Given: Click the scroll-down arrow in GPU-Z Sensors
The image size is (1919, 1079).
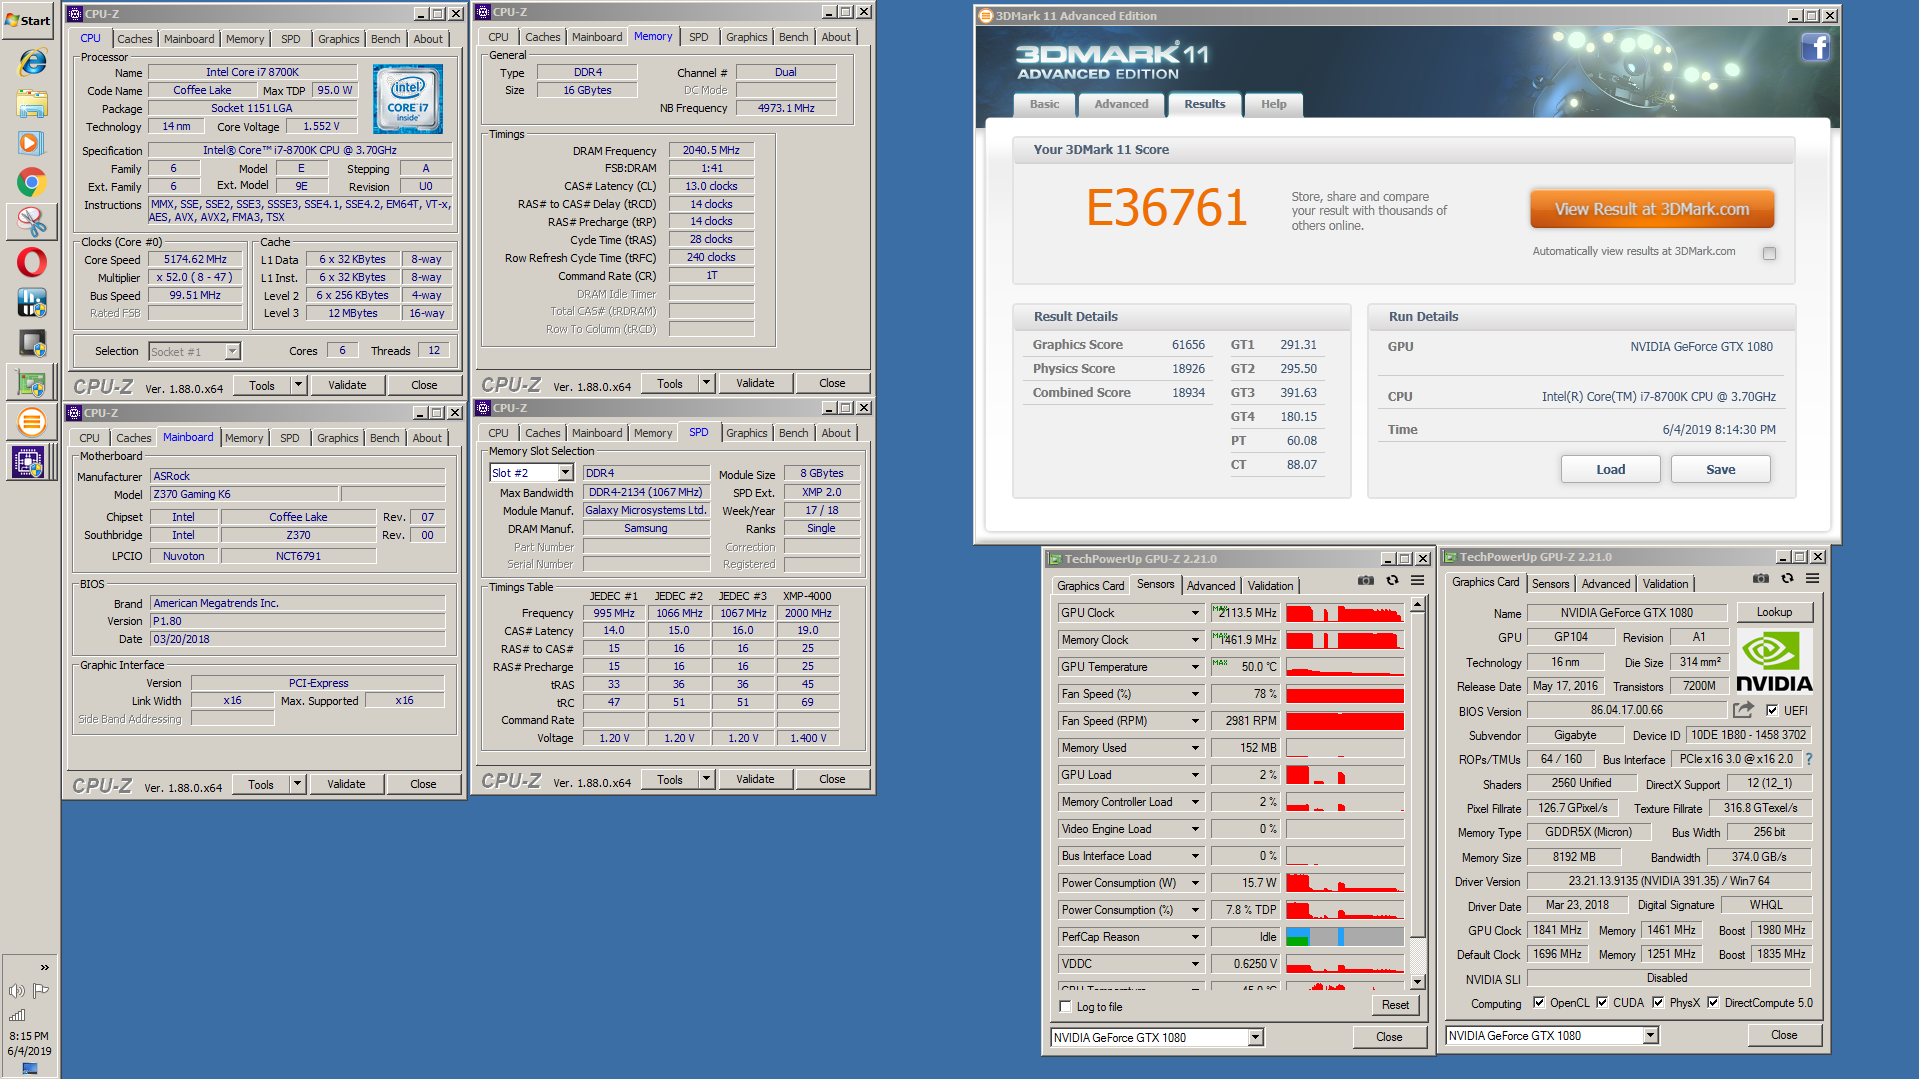Looking at the screenshot, I should tap(1417, 982).
